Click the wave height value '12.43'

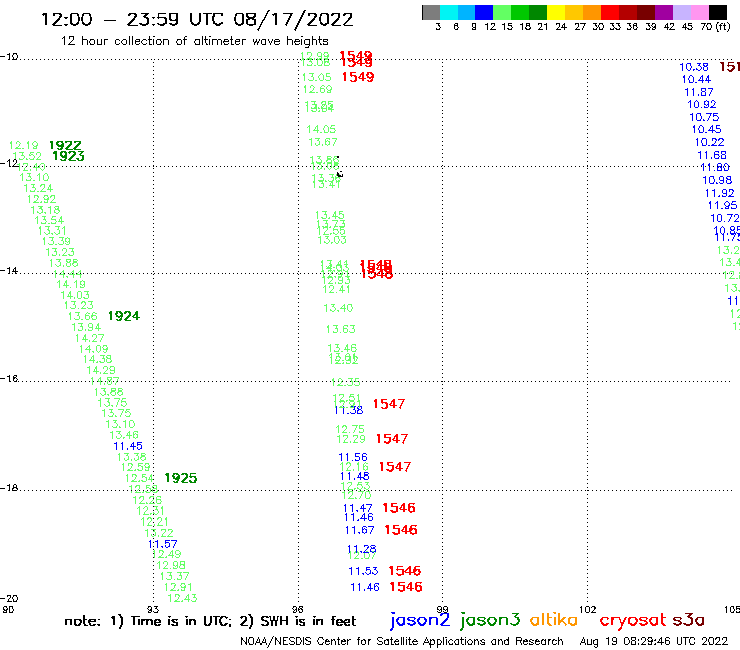[182, 598]
